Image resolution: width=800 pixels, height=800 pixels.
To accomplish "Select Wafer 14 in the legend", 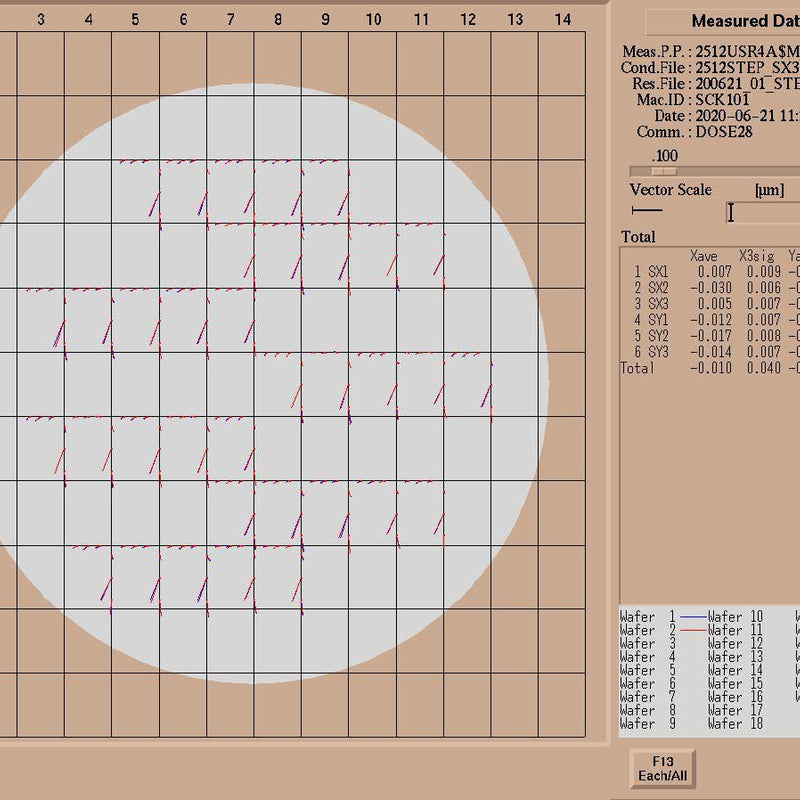I will tap(735, 670).
